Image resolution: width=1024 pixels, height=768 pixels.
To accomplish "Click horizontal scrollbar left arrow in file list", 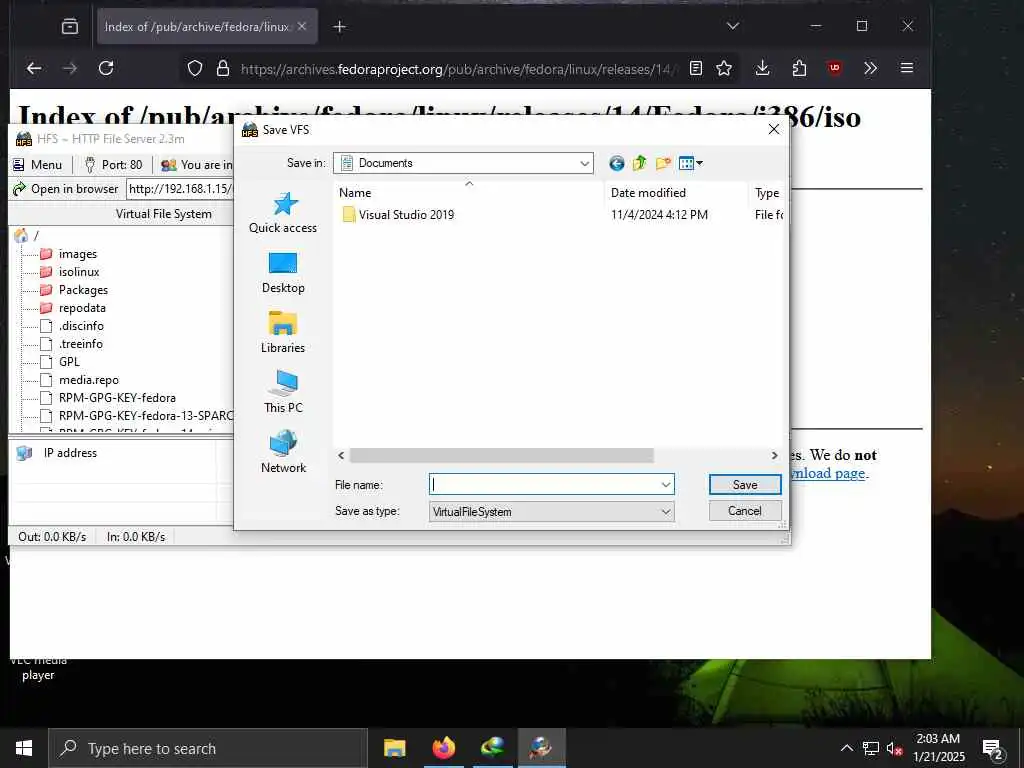I will pyautogui.click(x=341, y=455).
